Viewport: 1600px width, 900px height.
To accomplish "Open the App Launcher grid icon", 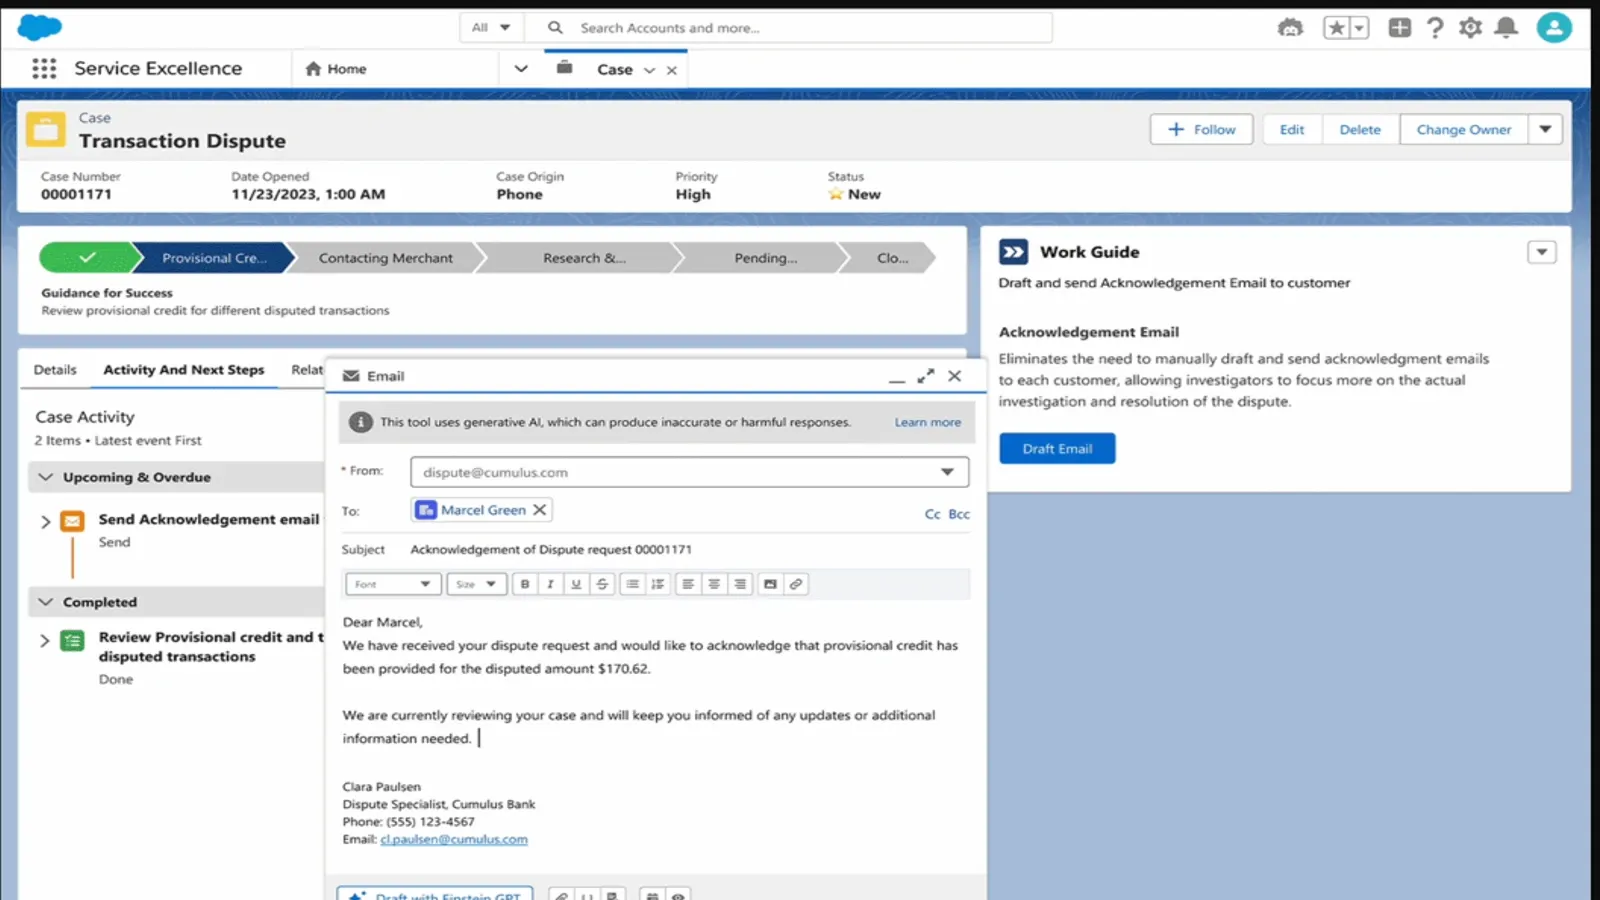I will click(44, 68).
